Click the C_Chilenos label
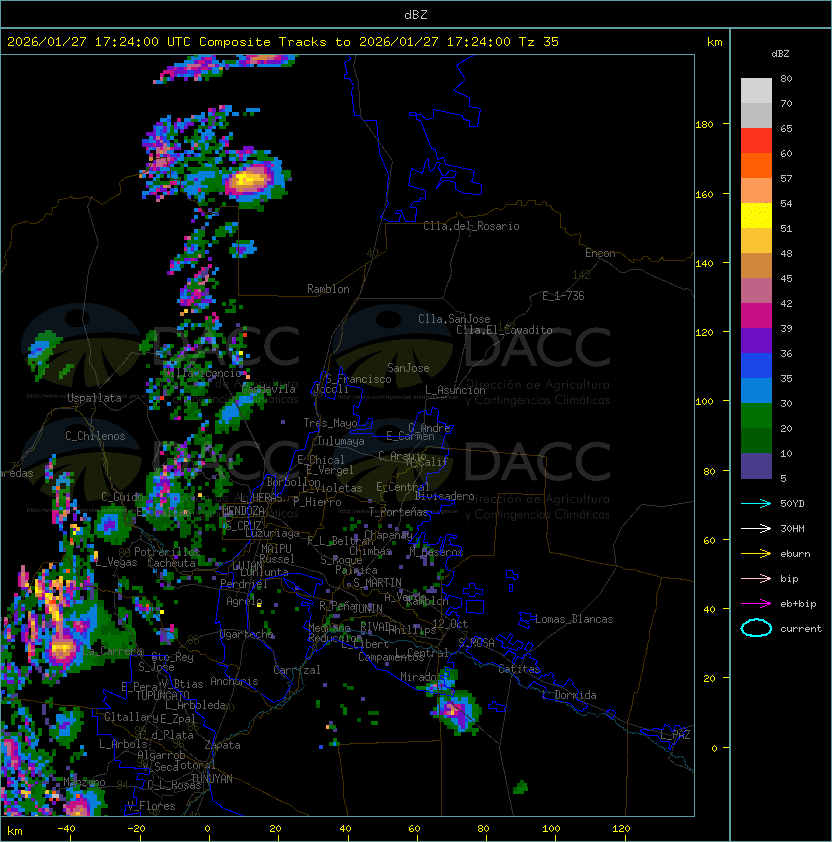Screen dimensions: 832x842 (x=95, y=436)
